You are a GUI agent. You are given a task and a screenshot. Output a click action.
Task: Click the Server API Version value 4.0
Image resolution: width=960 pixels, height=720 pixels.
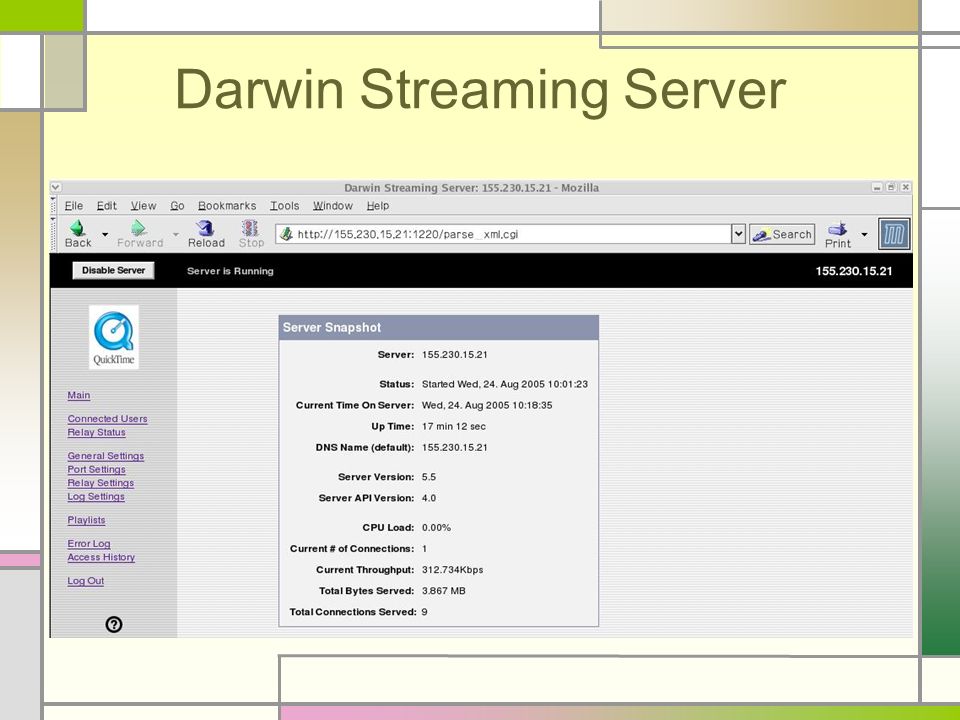pos(429,498)
